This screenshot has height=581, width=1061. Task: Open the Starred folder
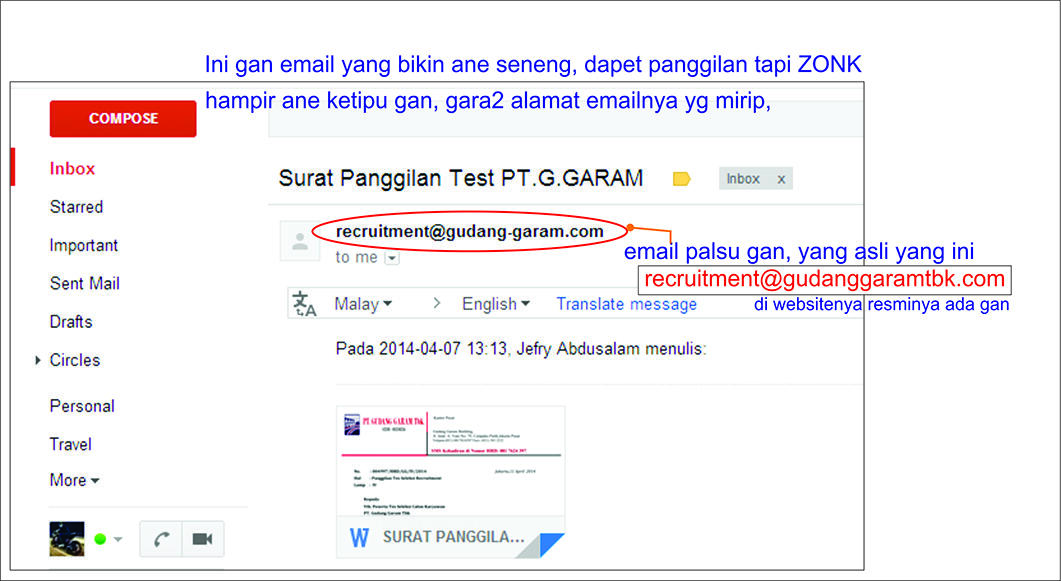pyautogui.click(x=76, y=207)
